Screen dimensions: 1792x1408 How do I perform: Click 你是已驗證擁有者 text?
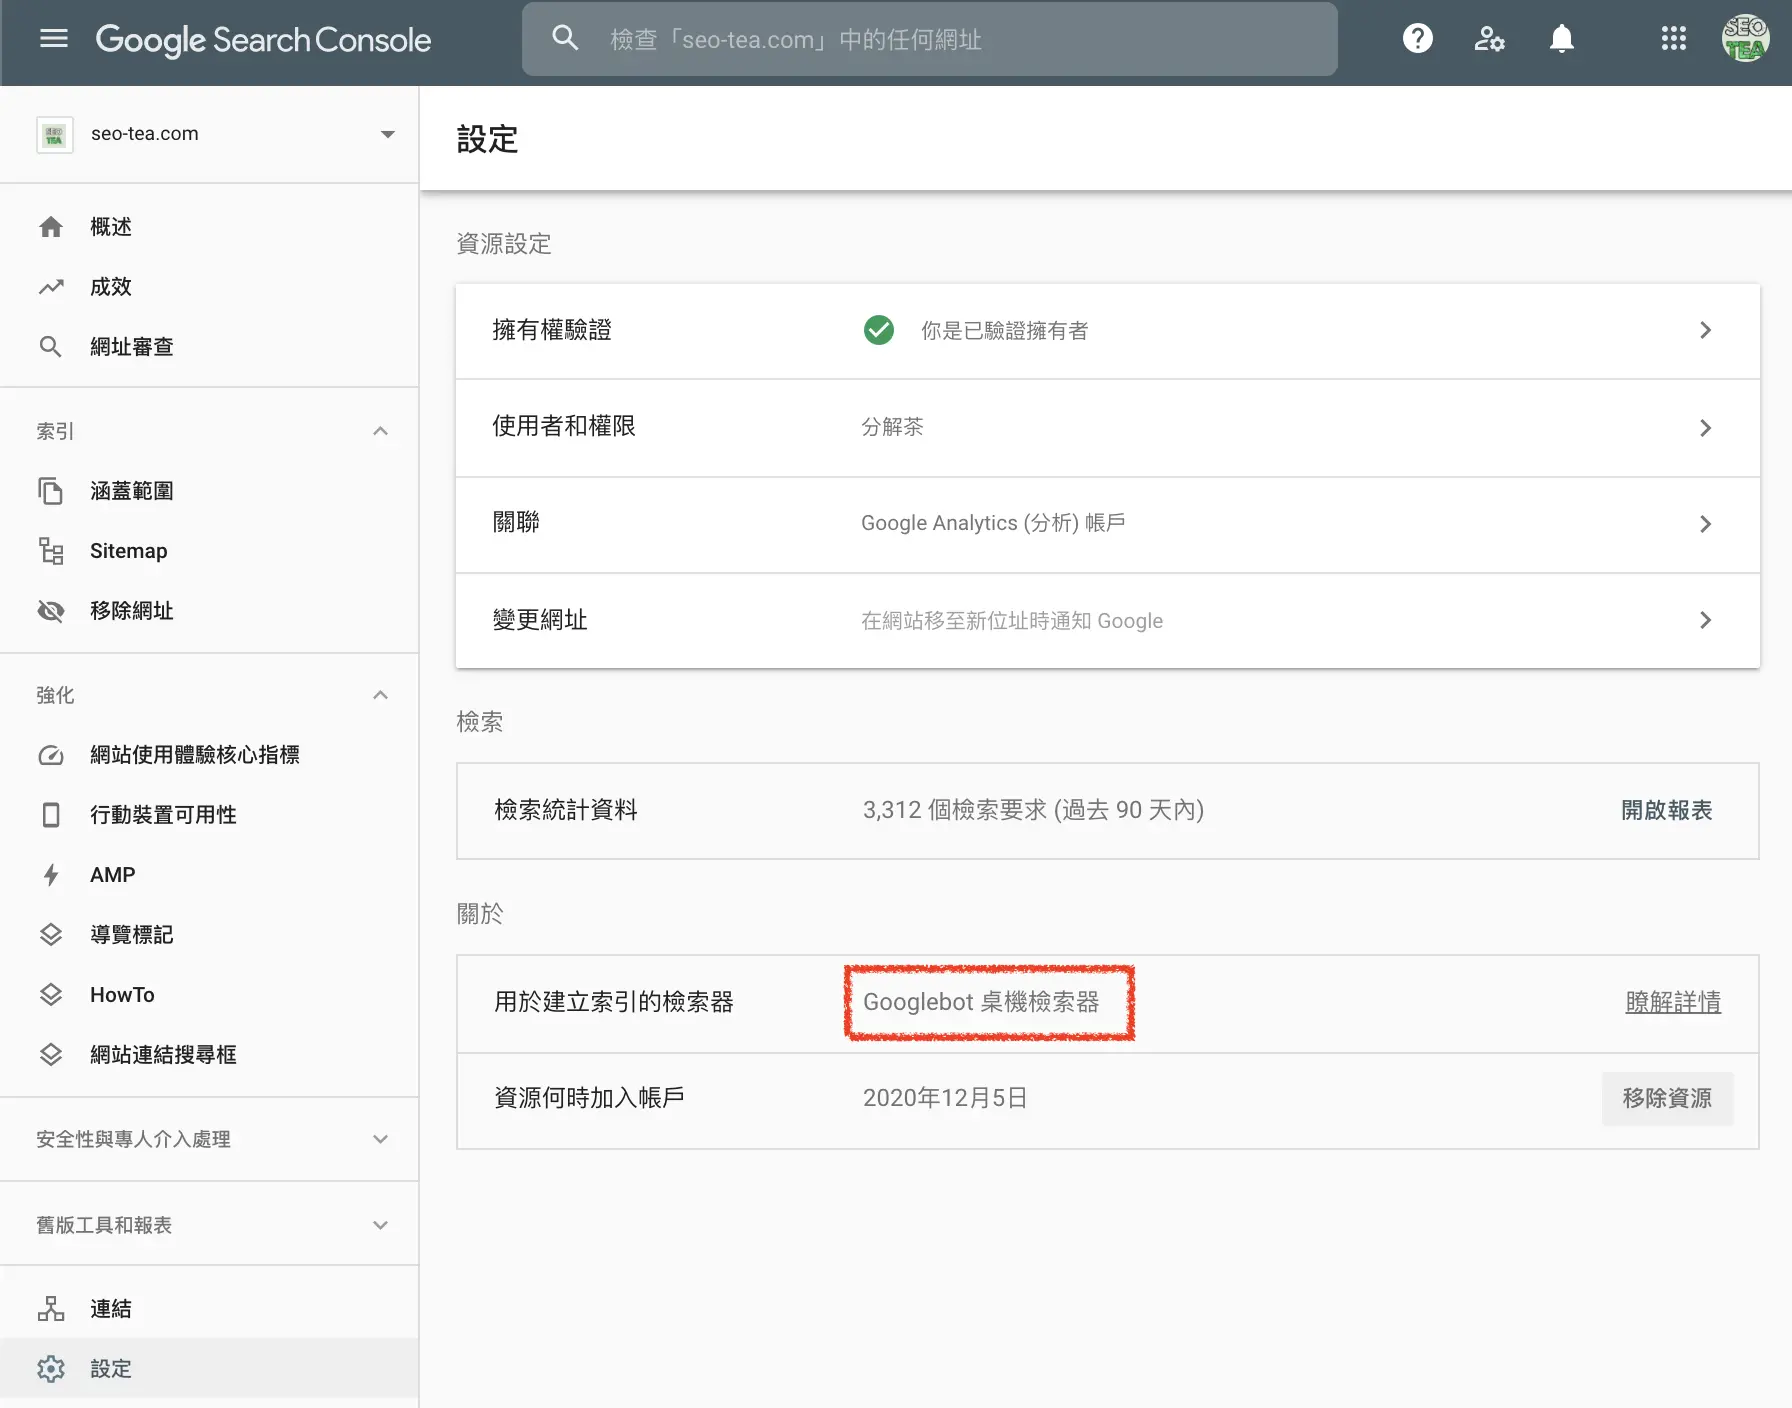(1004, 331)
